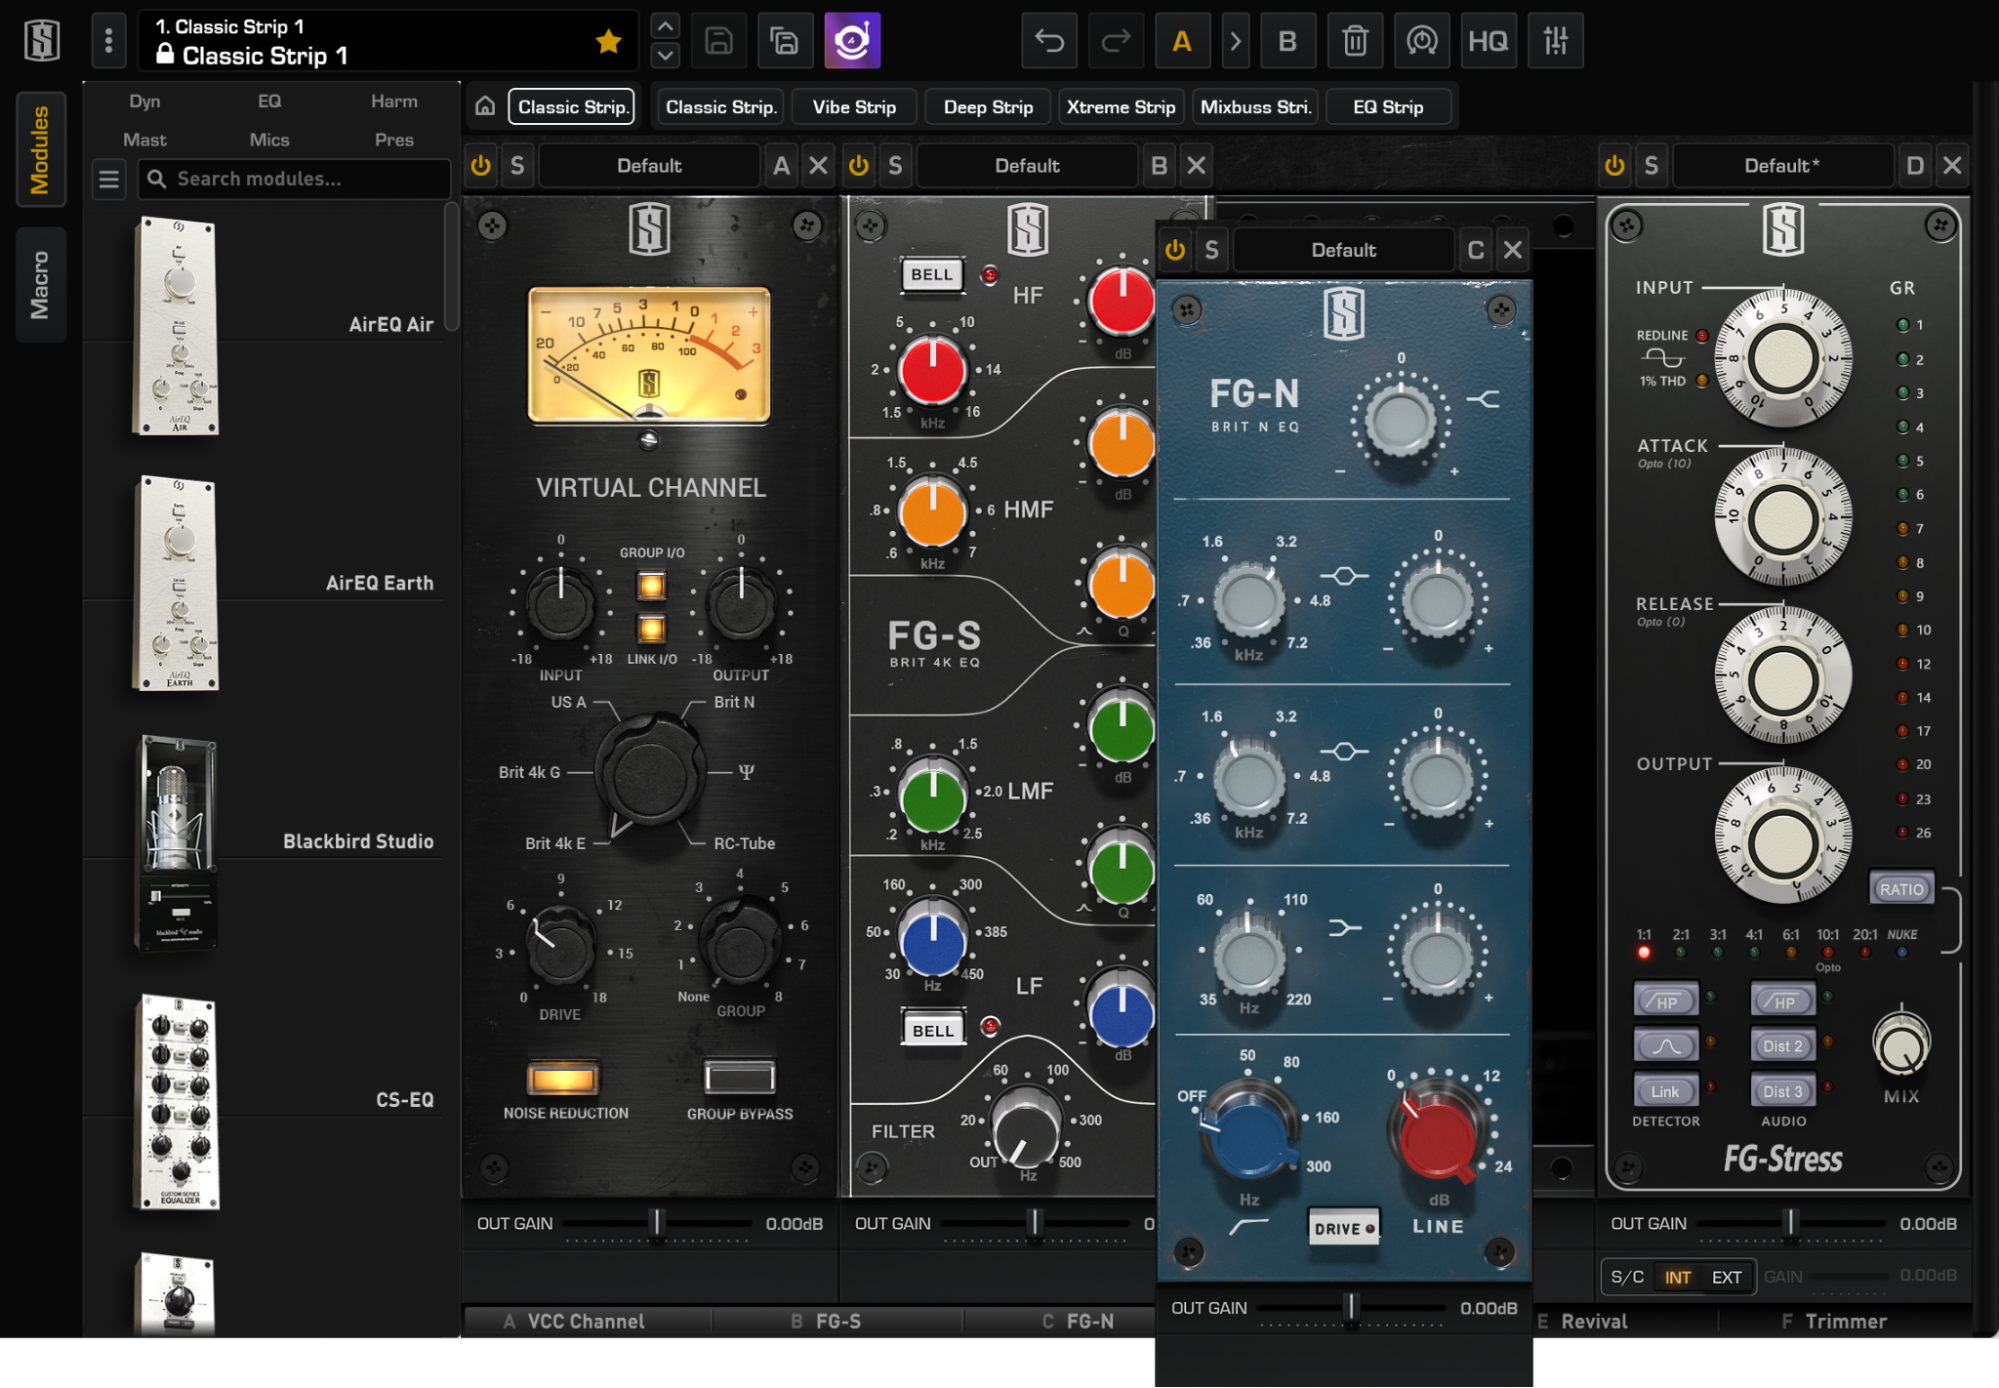The width and height of the screenshot is (1999, 1388).
Task: Select the AirEQ Air module thumbnail
Action: pos(176,326)
